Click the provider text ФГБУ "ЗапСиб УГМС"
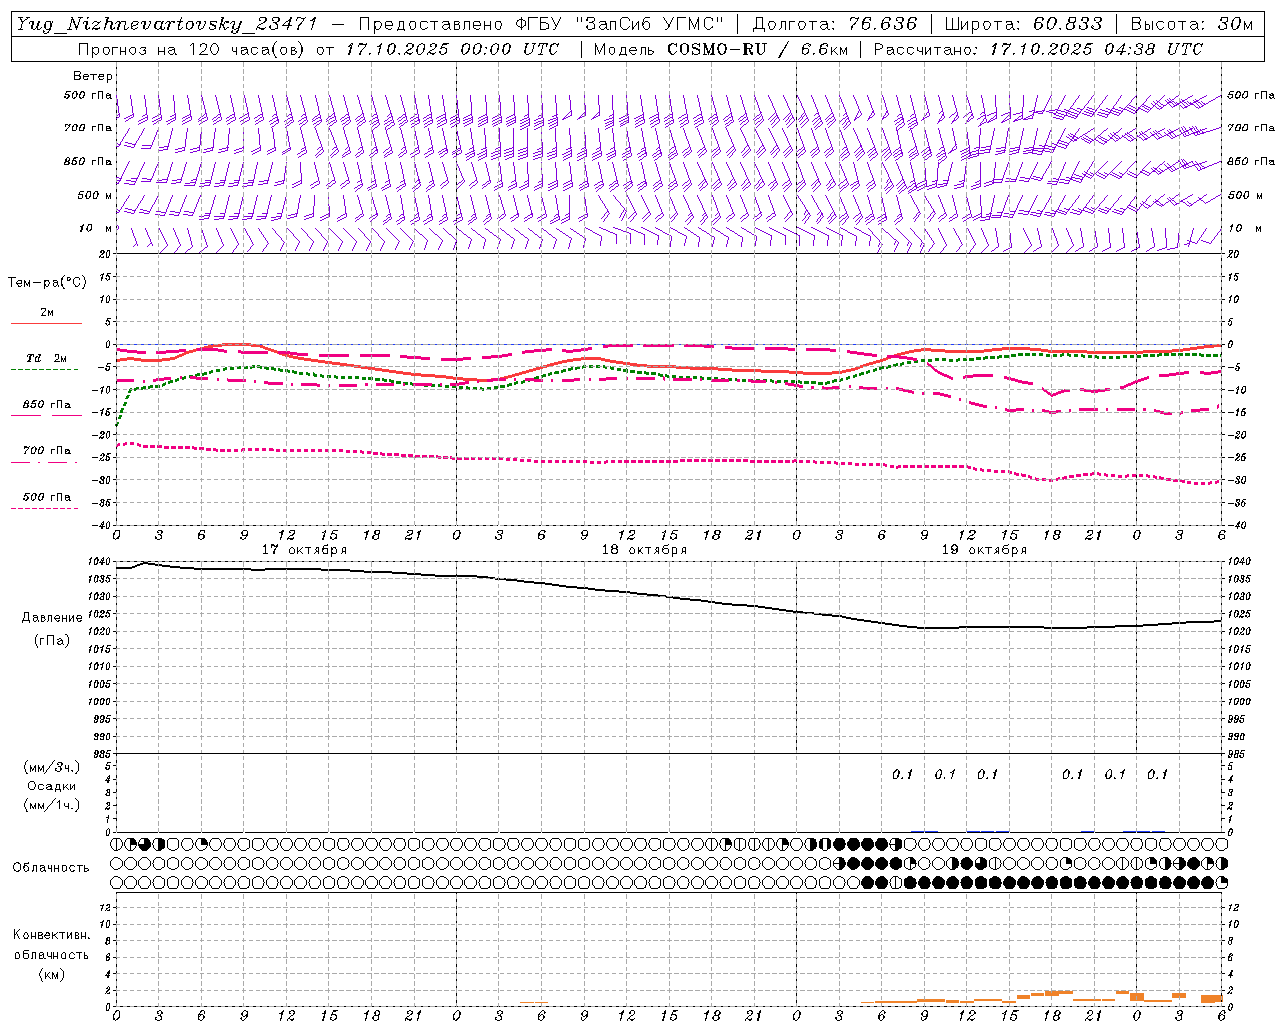Image resolution: width=1280 pixels, height=1024 pixels. pyautogui.click(x=618, y=24)
